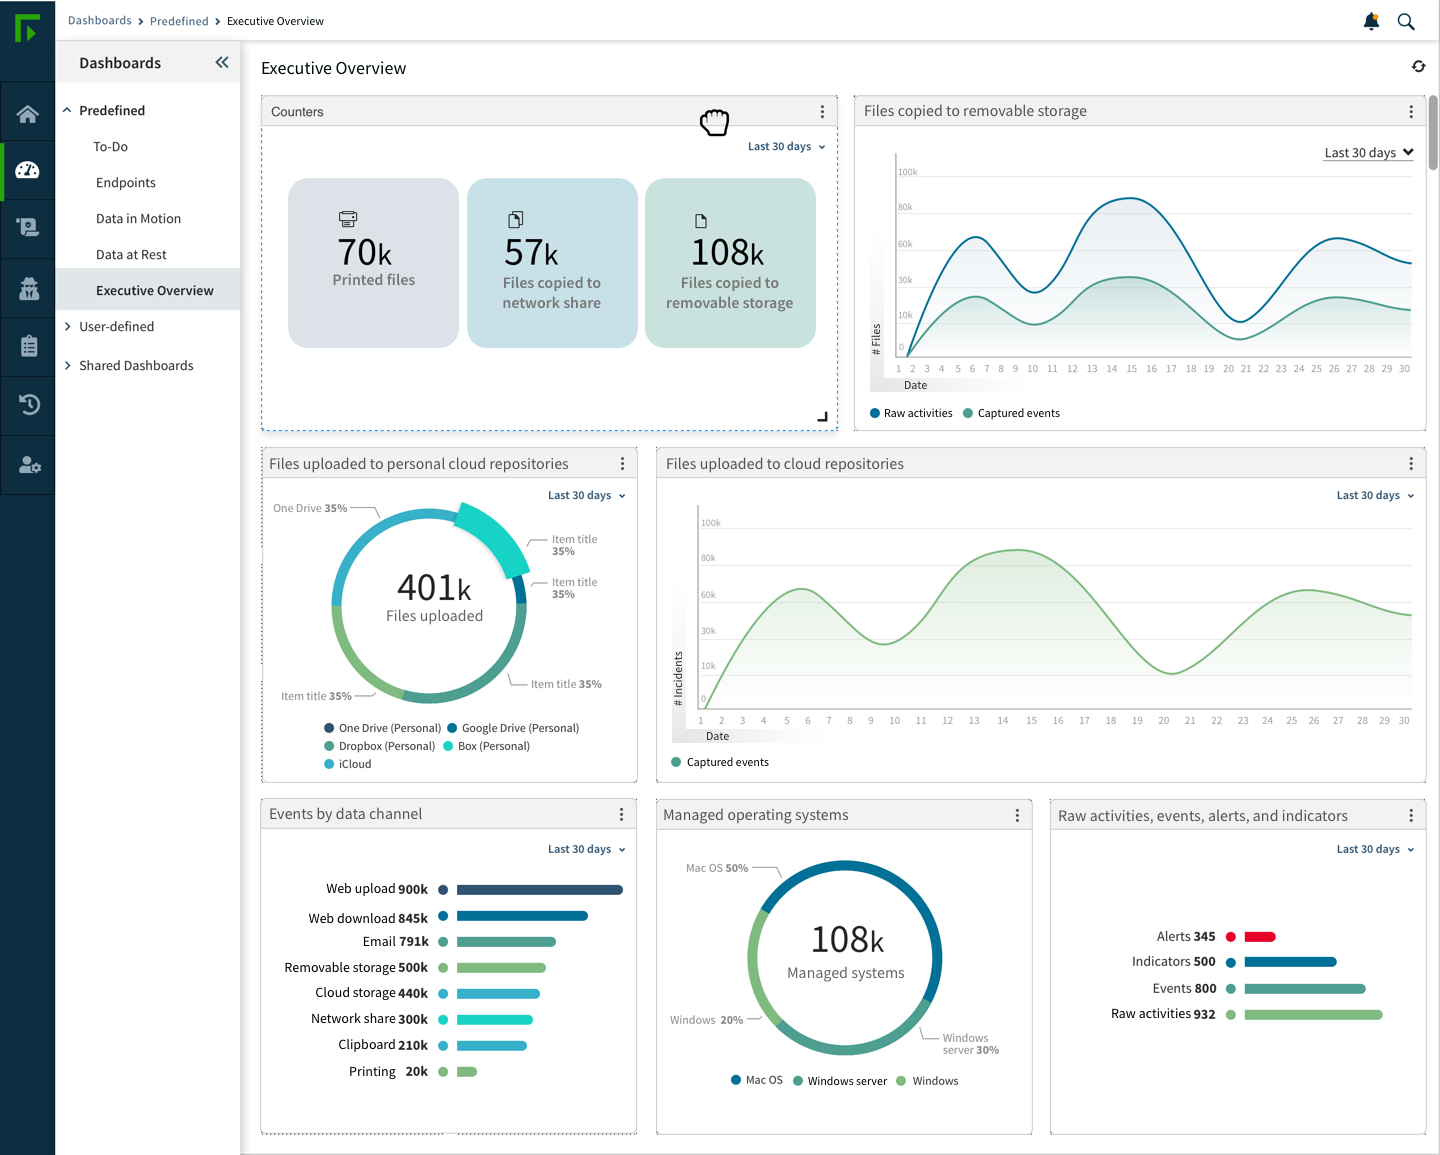Toggle the iCloud legend item

[x=348, y=764]
